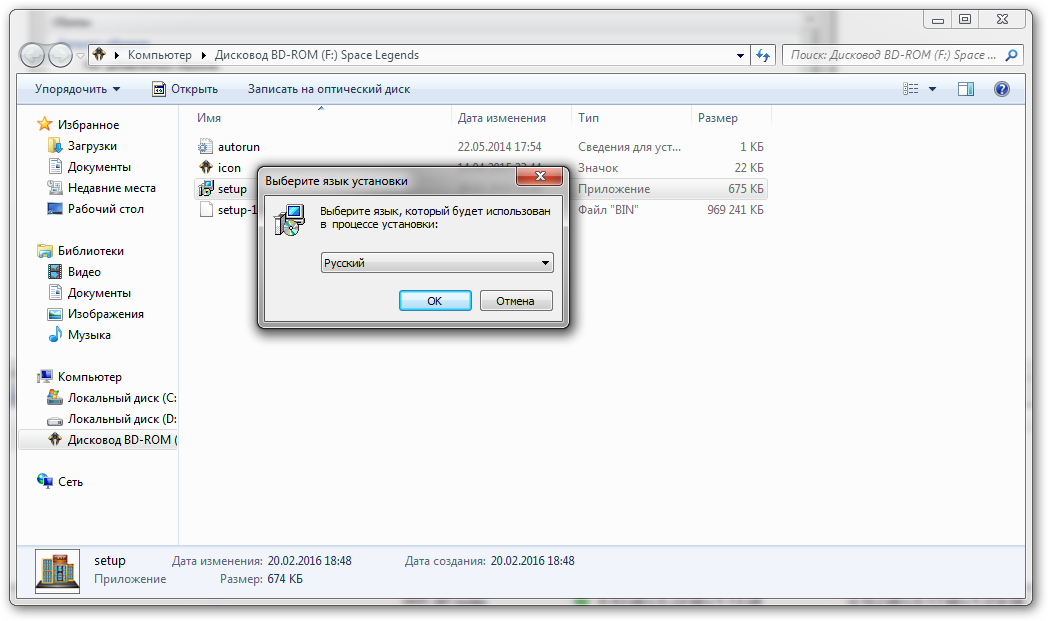1048x621 pixels.
Task: Sort by the Дата изменения column header
Action: click(502, 118)
